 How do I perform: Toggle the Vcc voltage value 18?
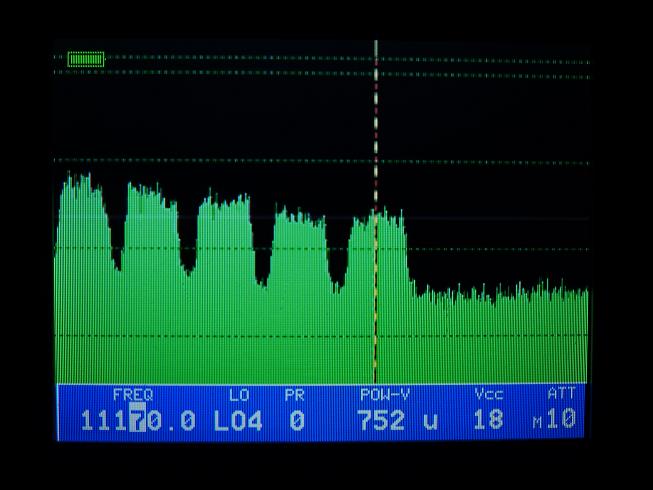(x=488, y=420)
